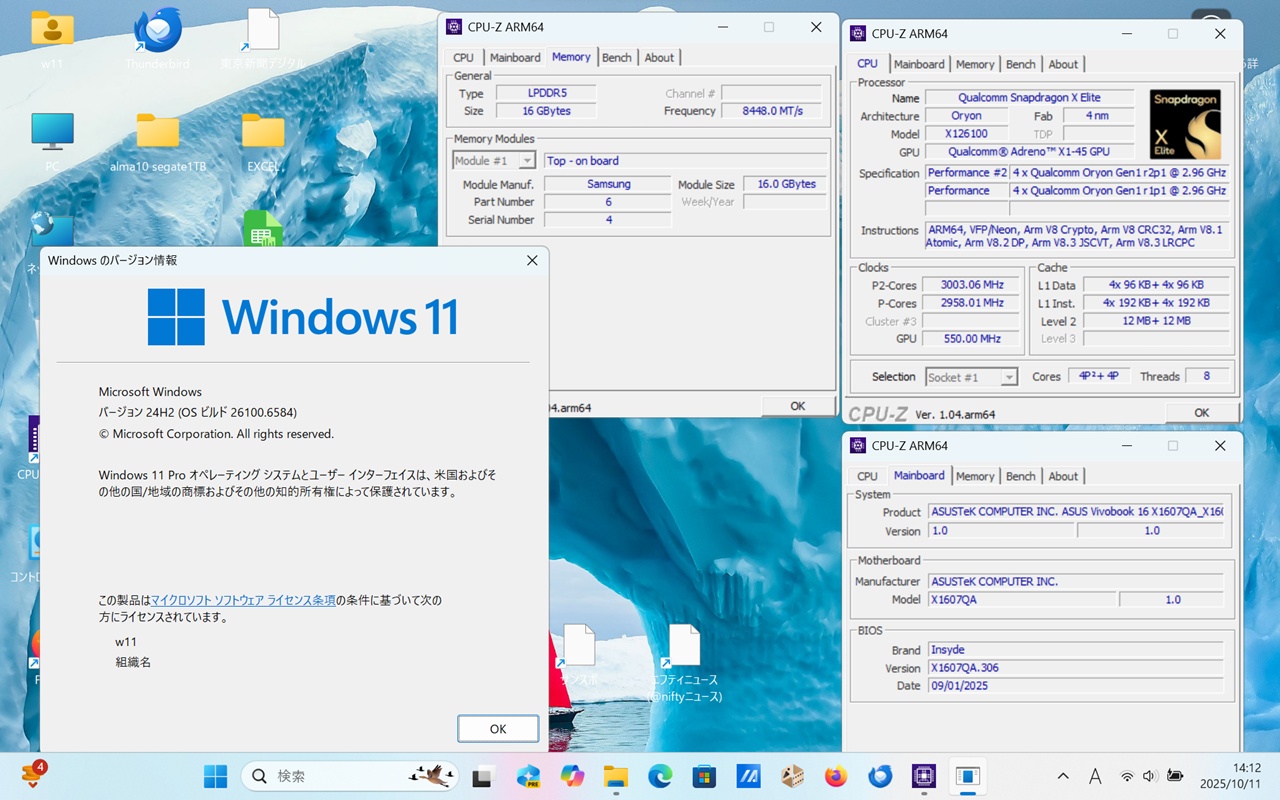Viewport: 1280px width, 800px height.
Task: Click the Windows Start button
Action: pyautogui.click(x=215, y=776)
